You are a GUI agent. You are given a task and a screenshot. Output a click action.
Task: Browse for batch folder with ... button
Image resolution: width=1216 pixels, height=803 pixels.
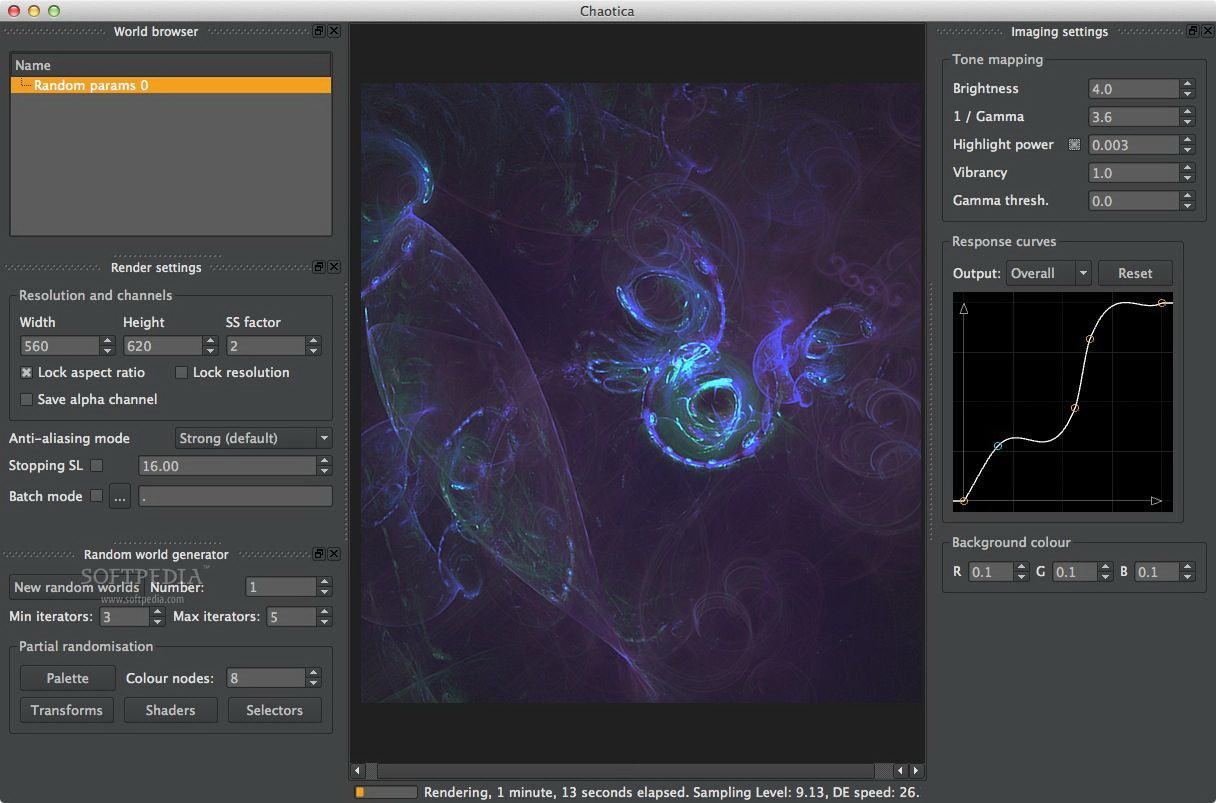(120, 496)
